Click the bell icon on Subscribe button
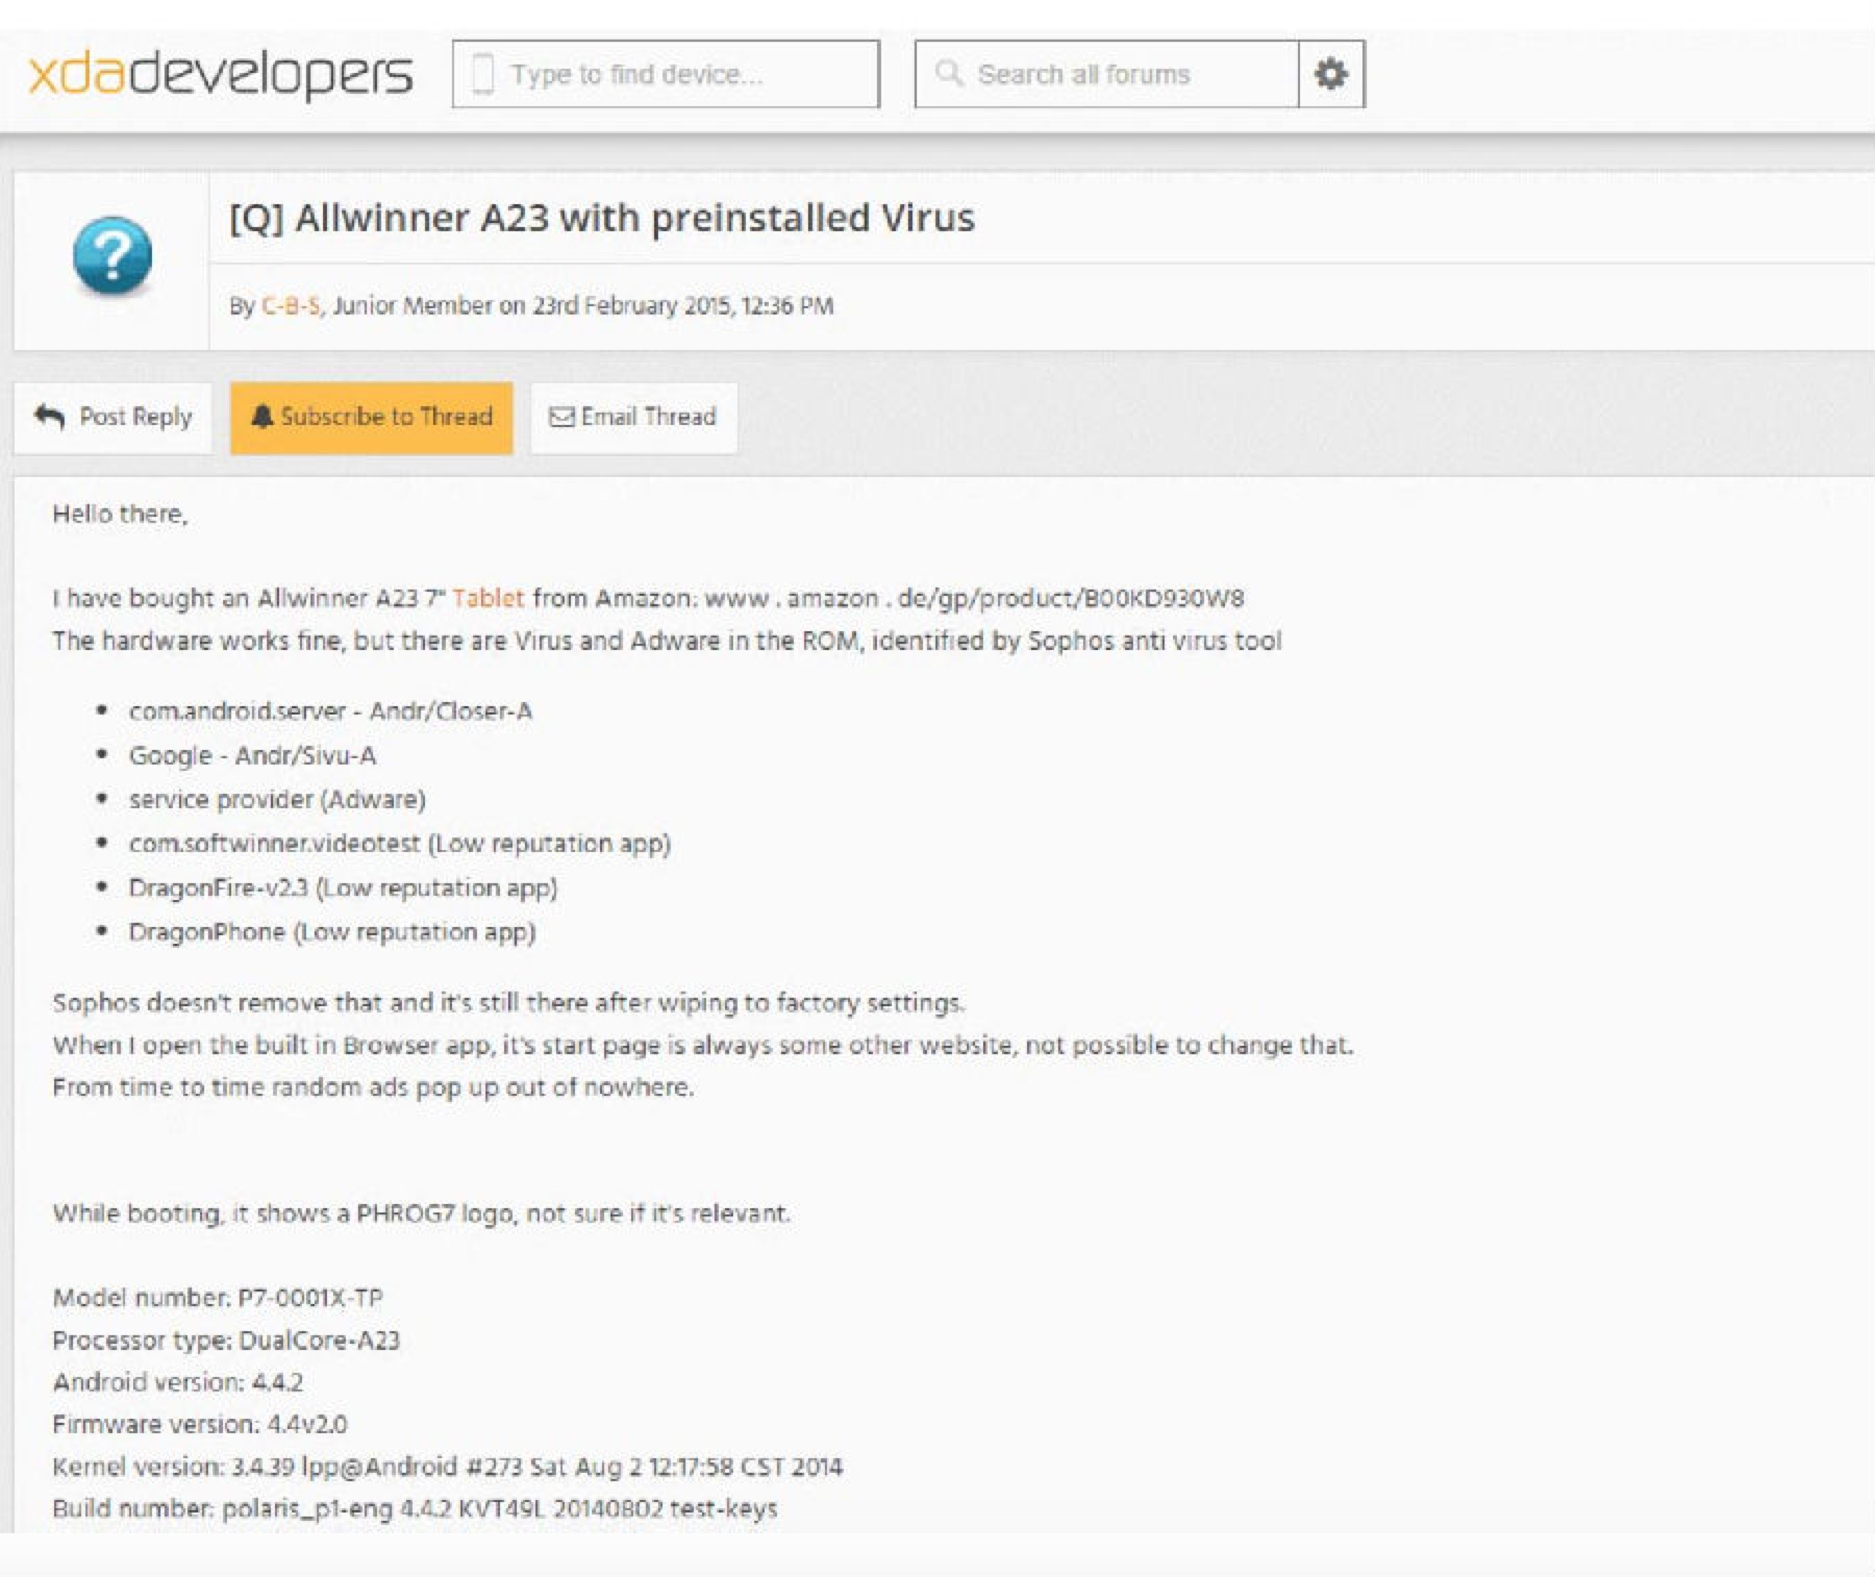1875x1577 pixels. click(x=261, y=416)
